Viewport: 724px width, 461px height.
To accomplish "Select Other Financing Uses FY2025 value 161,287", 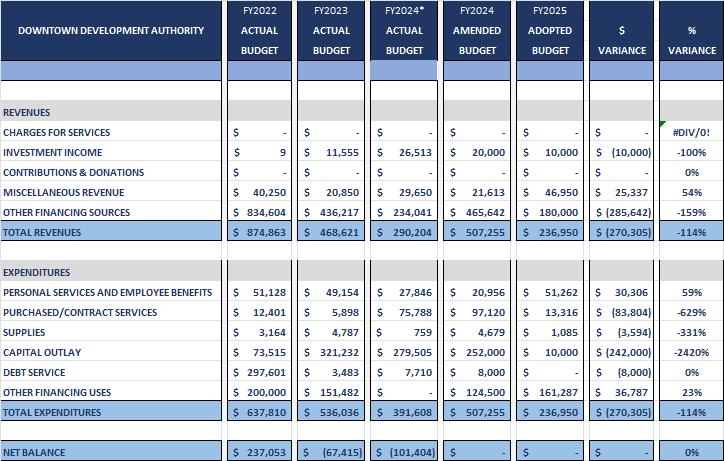I will coord(550,393).
